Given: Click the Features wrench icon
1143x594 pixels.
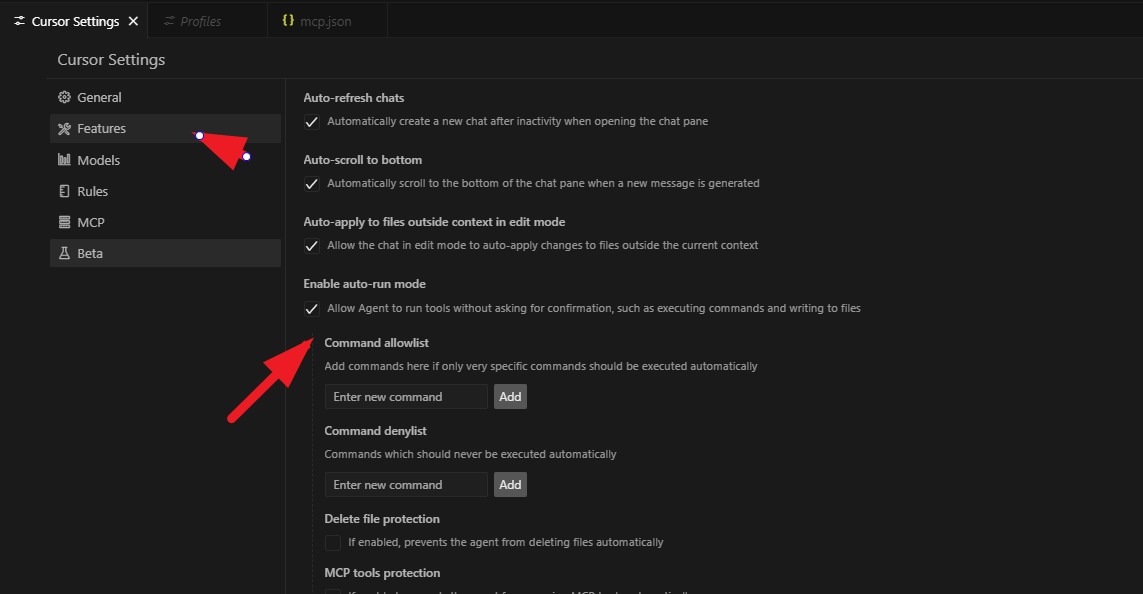Looking at the screenshot, I should coord(64,128).
